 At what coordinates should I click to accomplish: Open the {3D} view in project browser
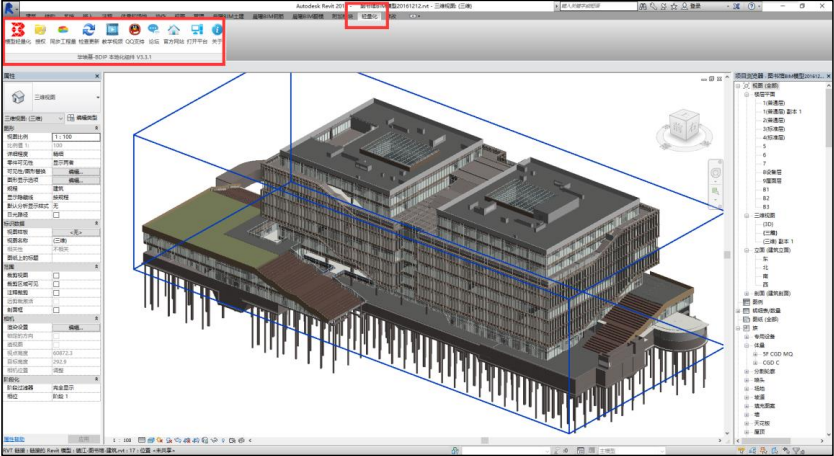point(768,224)
